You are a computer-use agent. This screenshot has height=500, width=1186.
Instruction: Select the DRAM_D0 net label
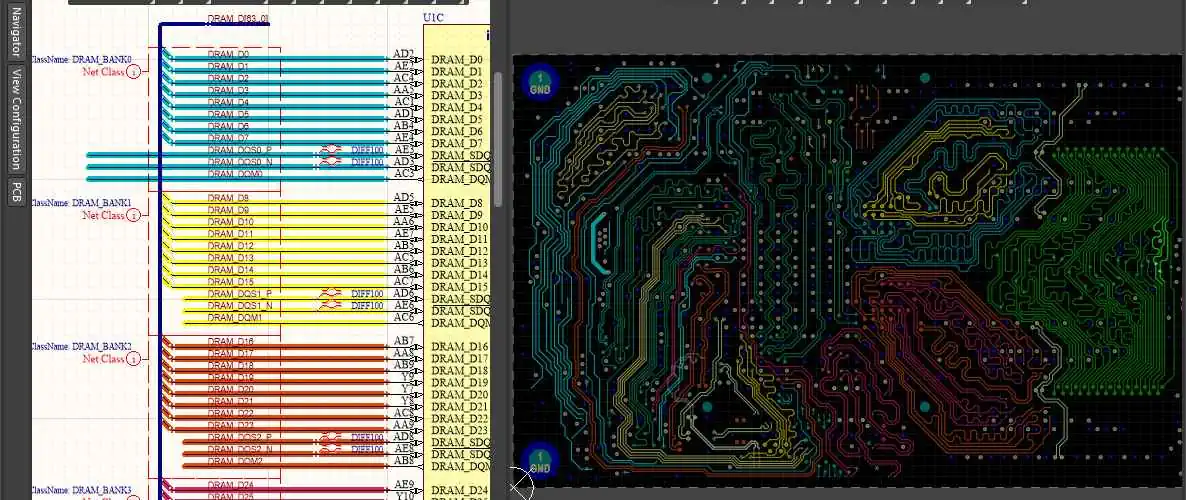(x=228, y=54)
